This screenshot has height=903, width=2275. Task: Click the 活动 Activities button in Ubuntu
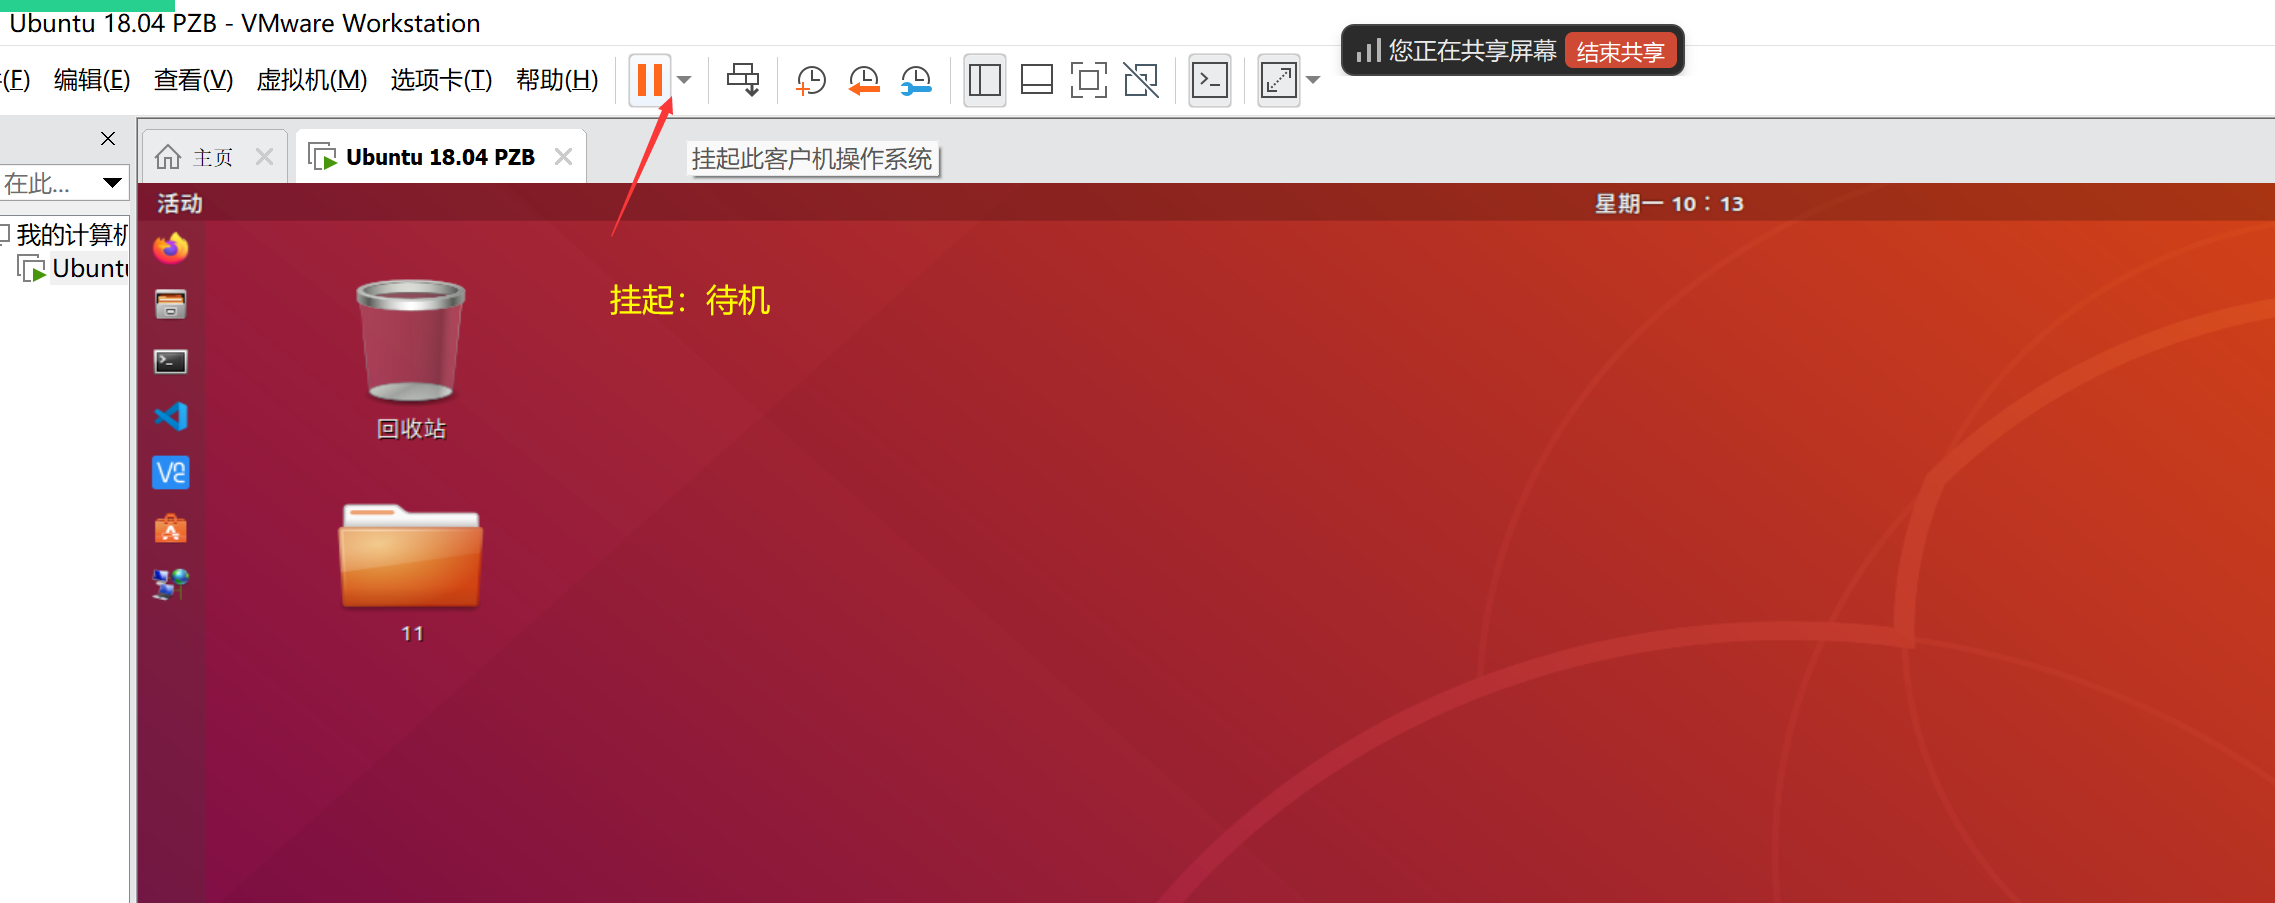(x=180, y=204)
